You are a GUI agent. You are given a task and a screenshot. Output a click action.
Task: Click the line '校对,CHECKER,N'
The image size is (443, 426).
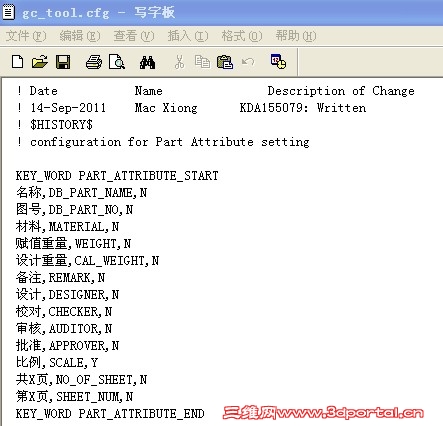click(64, 312)
